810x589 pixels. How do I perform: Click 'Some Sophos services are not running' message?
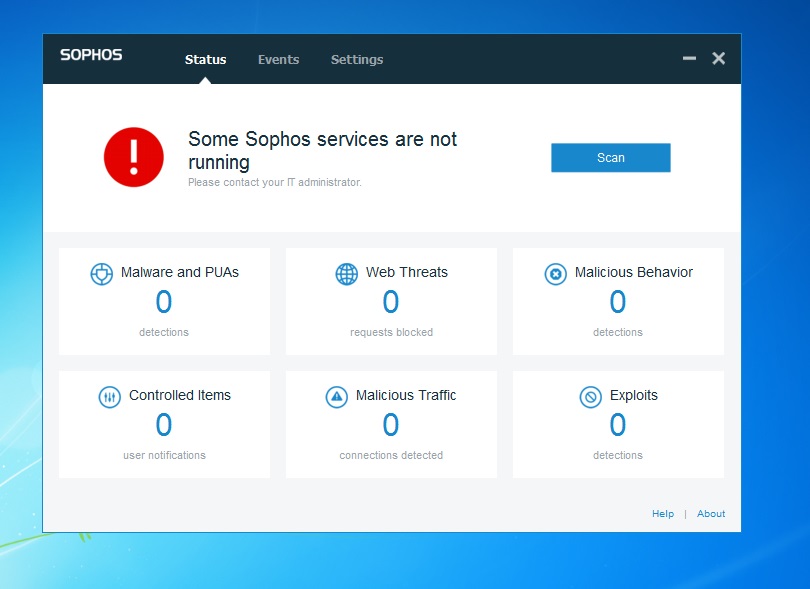coord(322,150)
